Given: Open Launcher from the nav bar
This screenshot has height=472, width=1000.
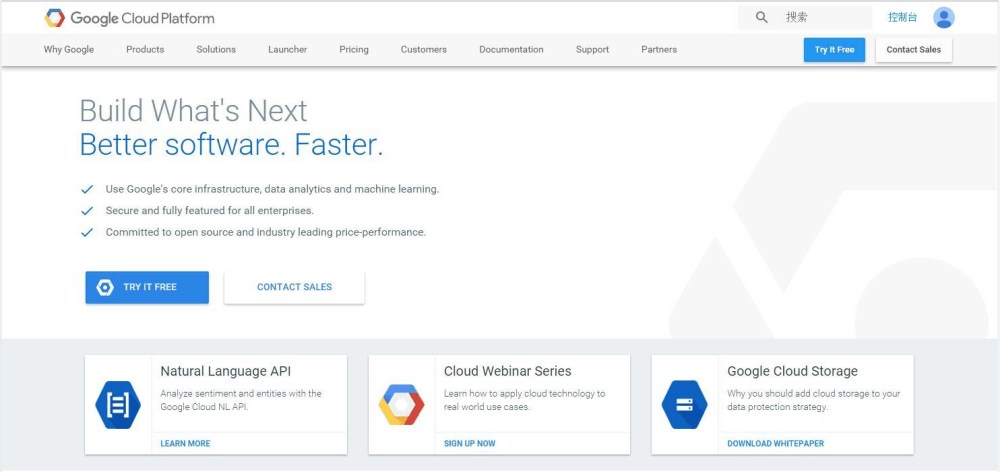Looking at the screenshot, I should coord(288,50).
